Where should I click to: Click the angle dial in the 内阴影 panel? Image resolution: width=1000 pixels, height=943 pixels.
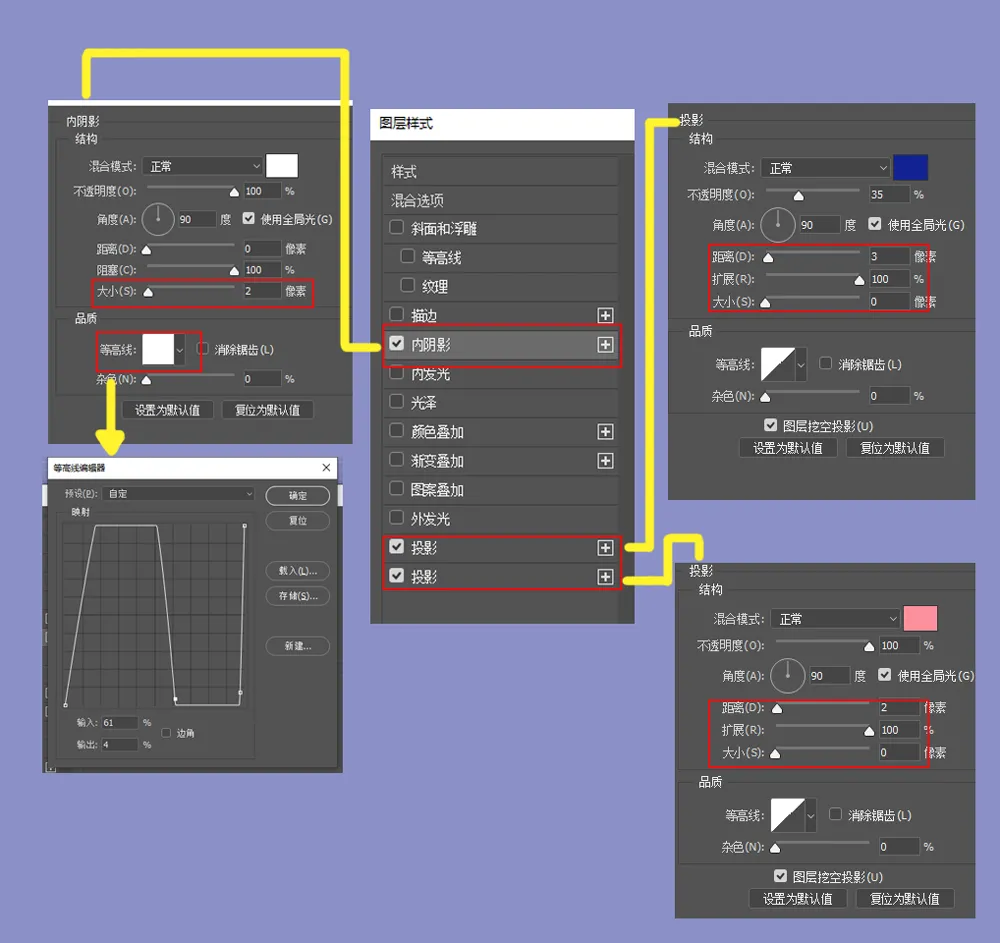(158, 218)
